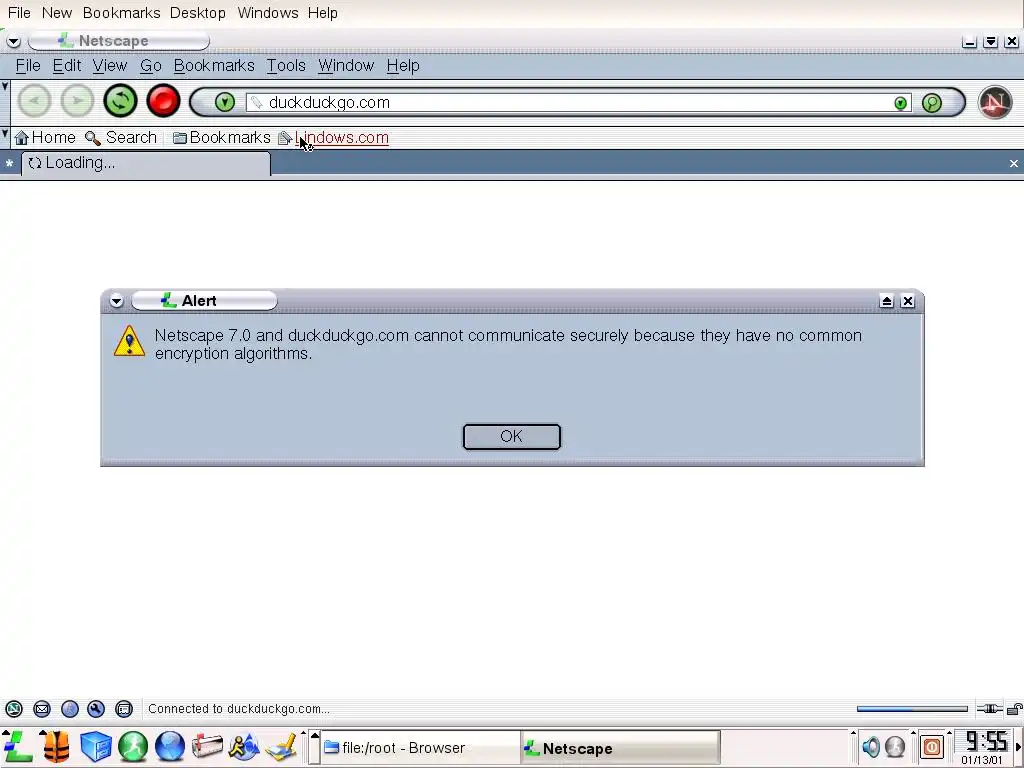Launch the AIM running man icon
The width and height of the screenshot is (1024, 768).
(244, 746)
